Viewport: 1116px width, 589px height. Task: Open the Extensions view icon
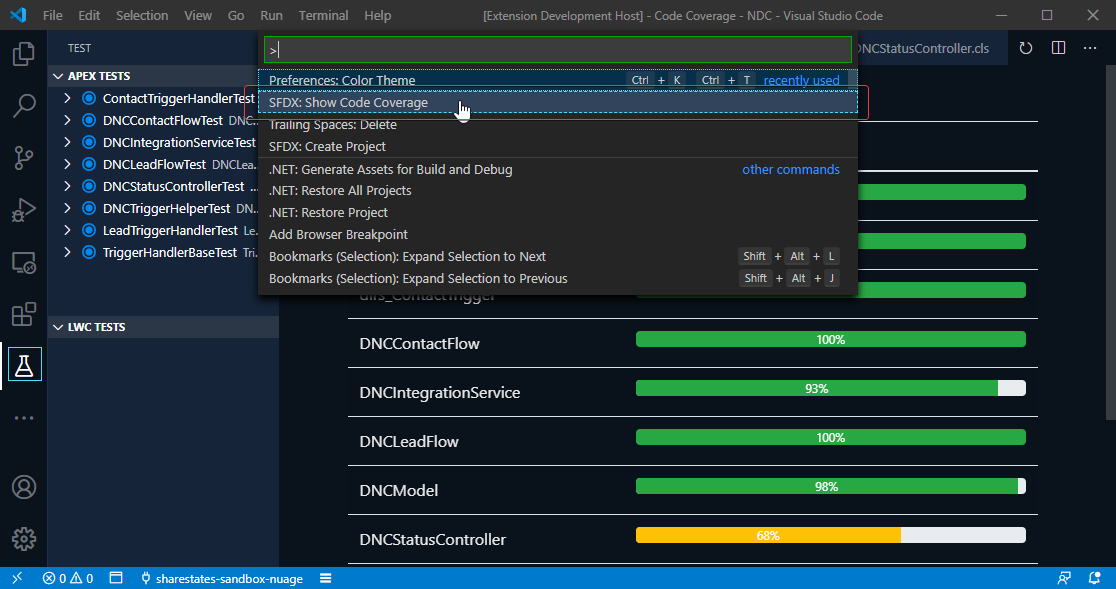tap(23, 314)
